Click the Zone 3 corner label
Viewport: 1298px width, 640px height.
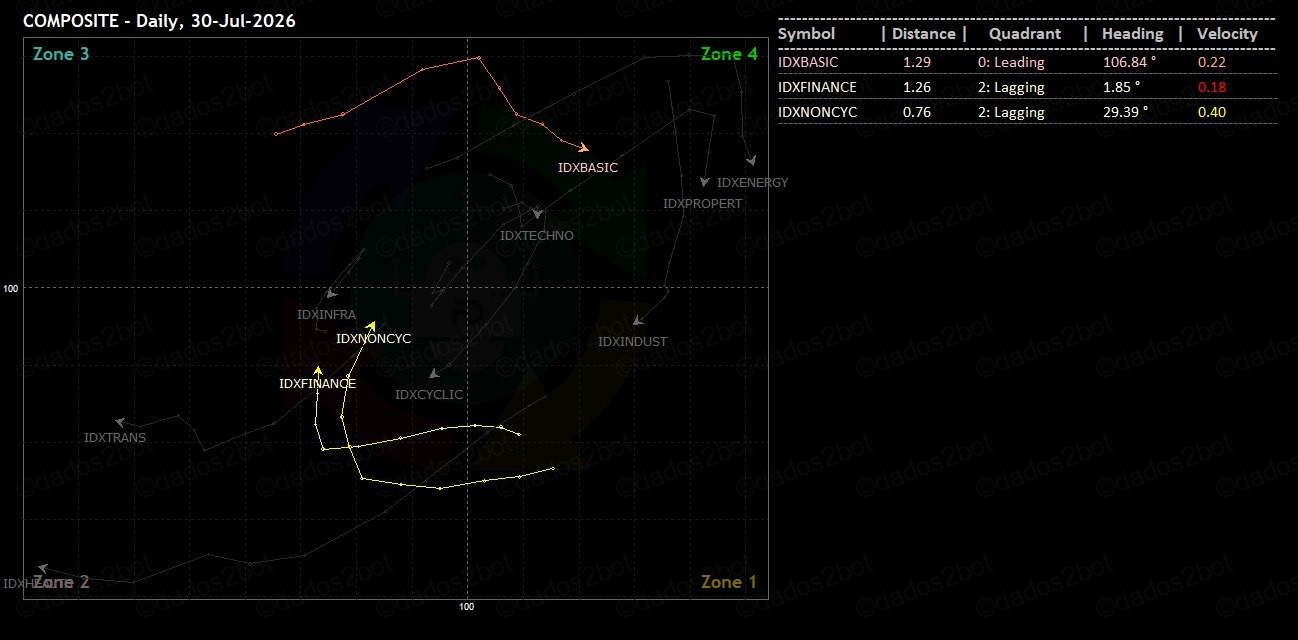click(x=61, y=54)
